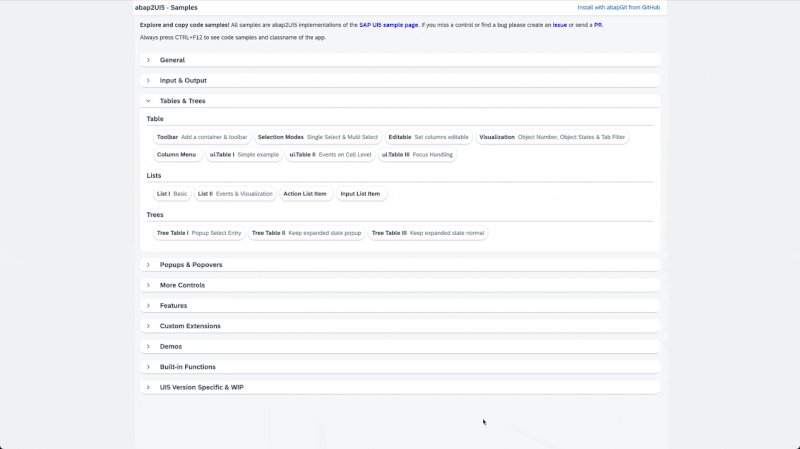The height and width of the screenshot is (449, 800).
Task: Click the General panel title
Action: click(172, 60)
